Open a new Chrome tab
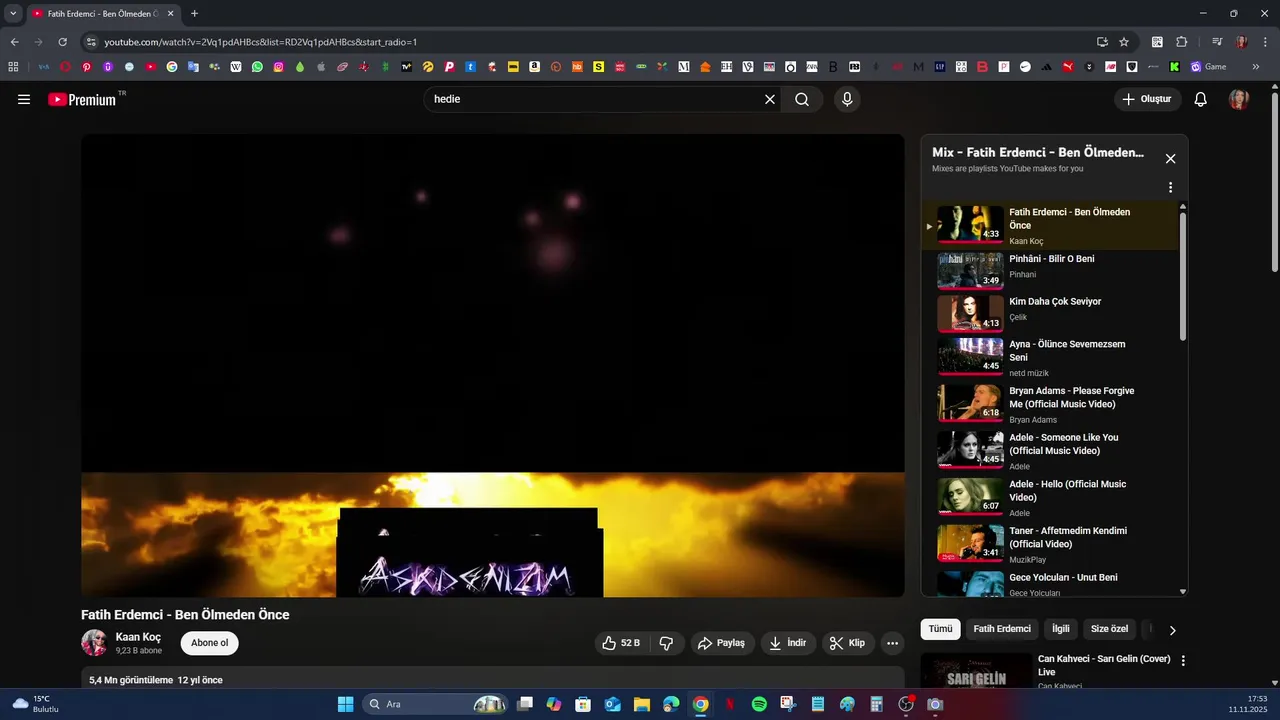Screen dimensions: 1280x720 click(194, 14)
